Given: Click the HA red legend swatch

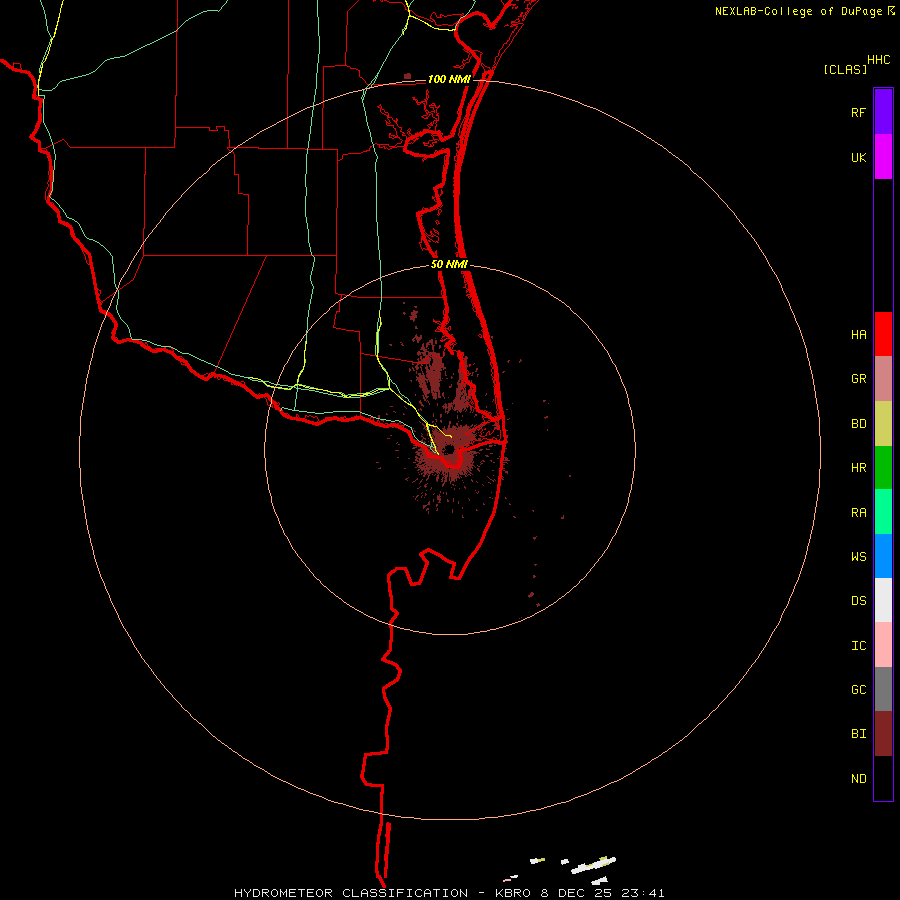Looking at the screenshot, I should pyautogui.click(x=883, y=334).
